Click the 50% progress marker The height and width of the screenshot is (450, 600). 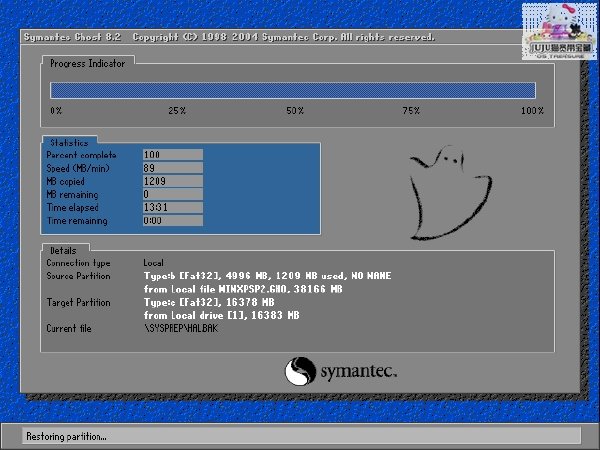(295, 111)
